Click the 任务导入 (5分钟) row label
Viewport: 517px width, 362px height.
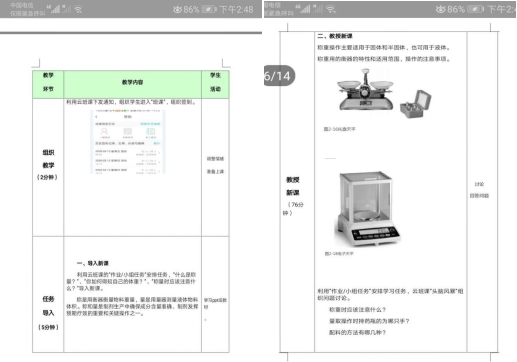click(48, 313)
